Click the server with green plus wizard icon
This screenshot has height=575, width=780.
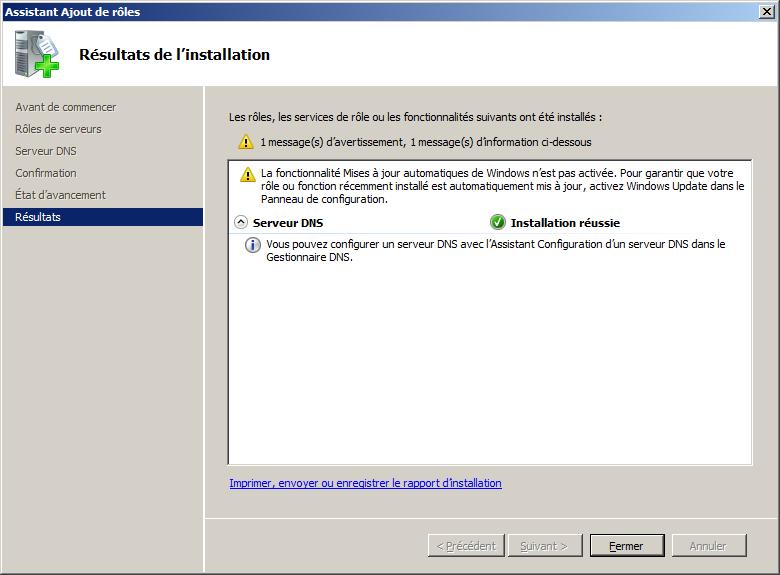tap(36, 54)
